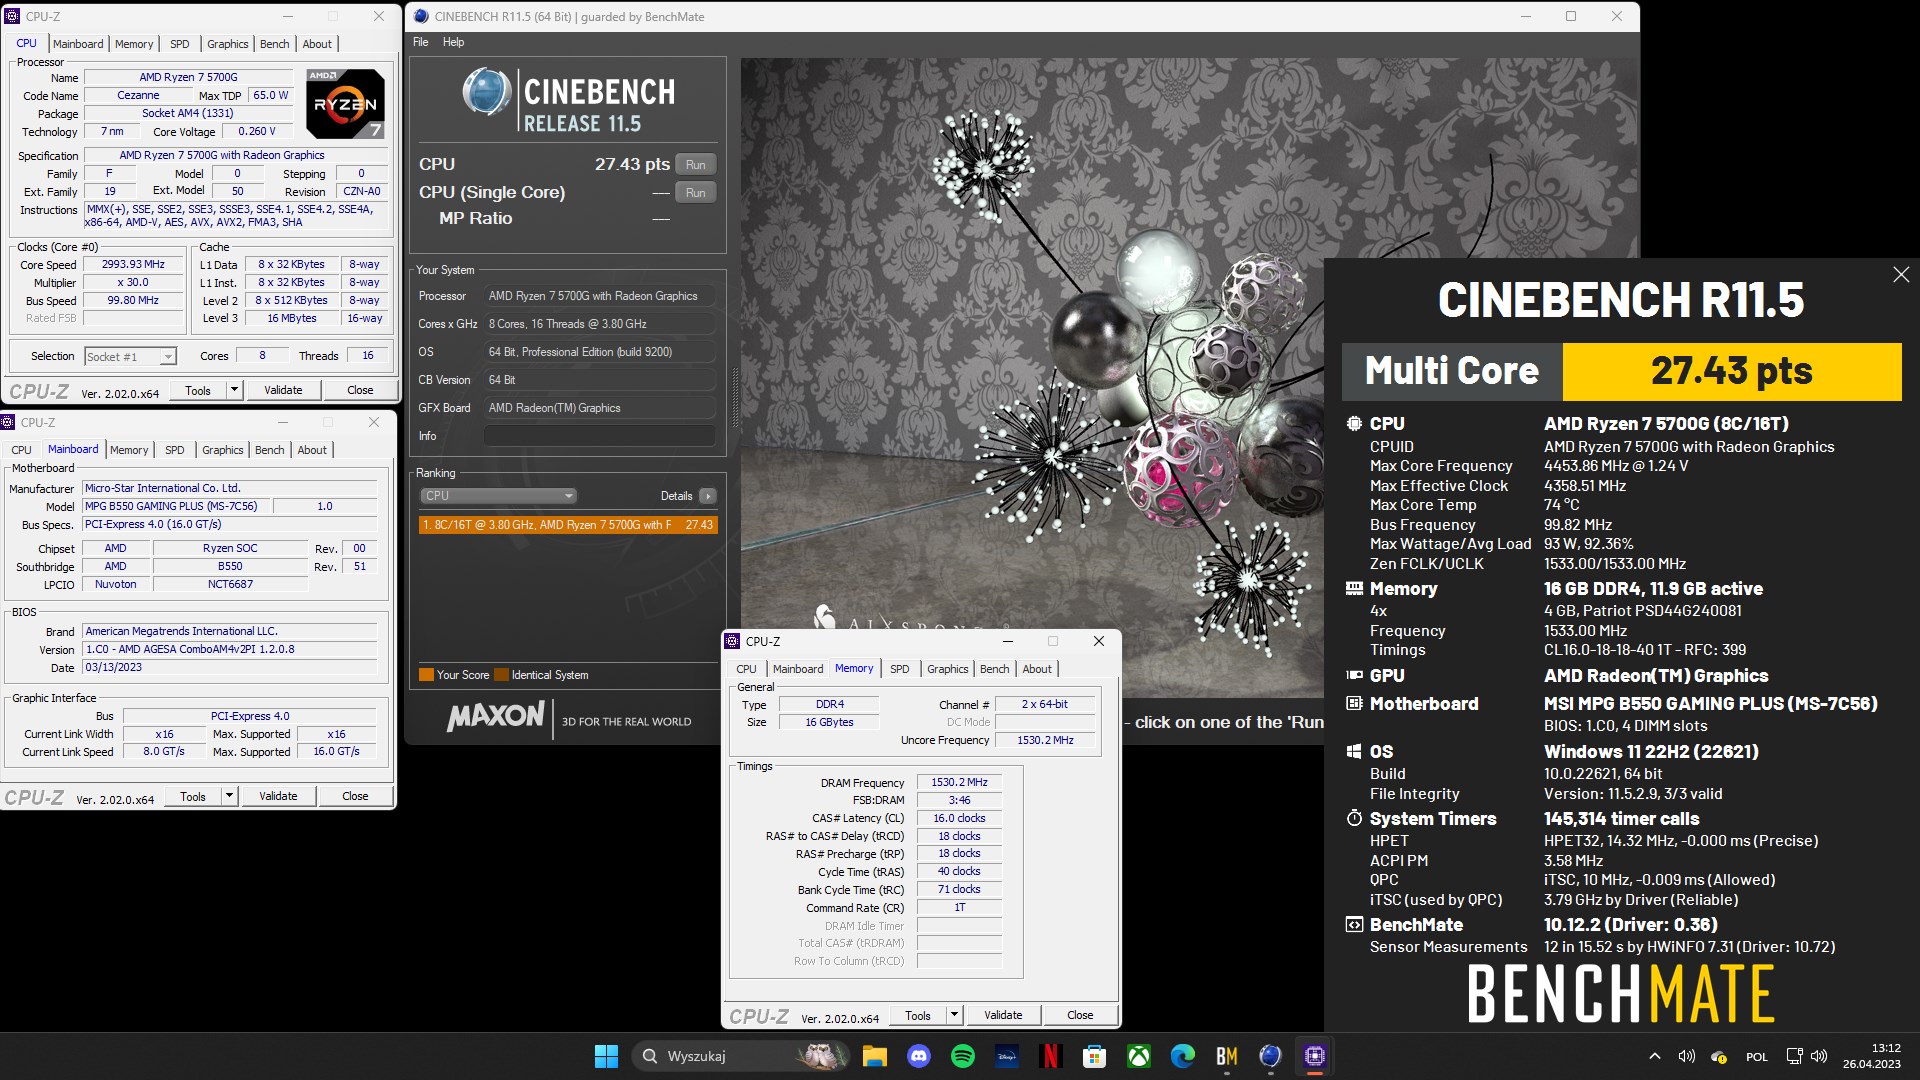Click Validate in the Mainboard CPU-Z window

(x=278, y=796)
